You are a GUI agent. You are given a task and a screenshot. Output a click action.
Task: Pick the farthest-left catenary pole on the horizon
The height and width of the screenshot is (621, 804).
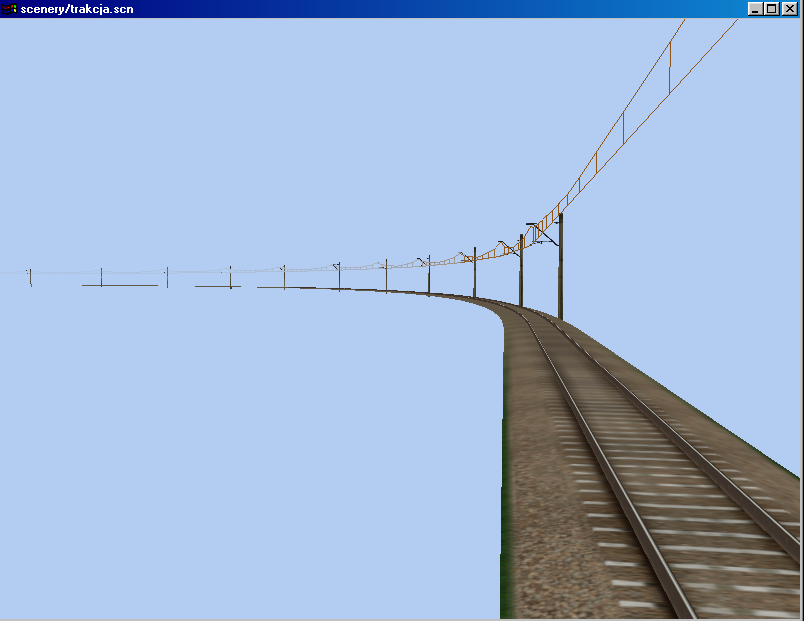(30, 276)
